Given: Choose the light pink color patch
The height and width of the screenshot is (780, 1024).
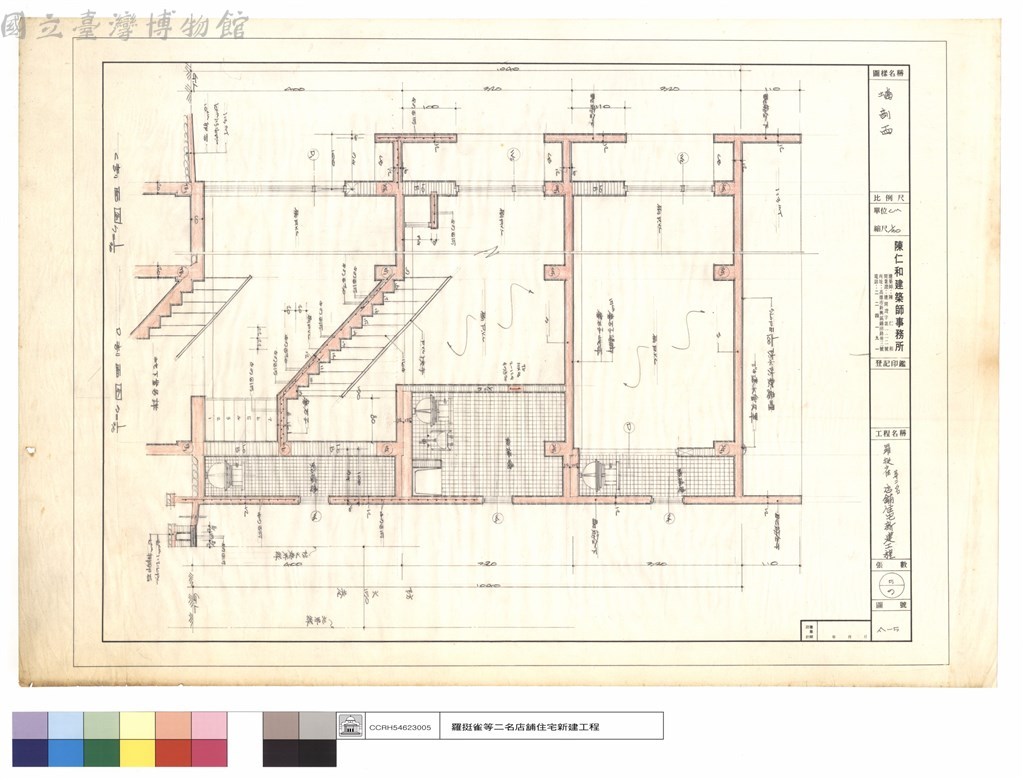Looking at the screenshot, I should (x=210, y=725).
